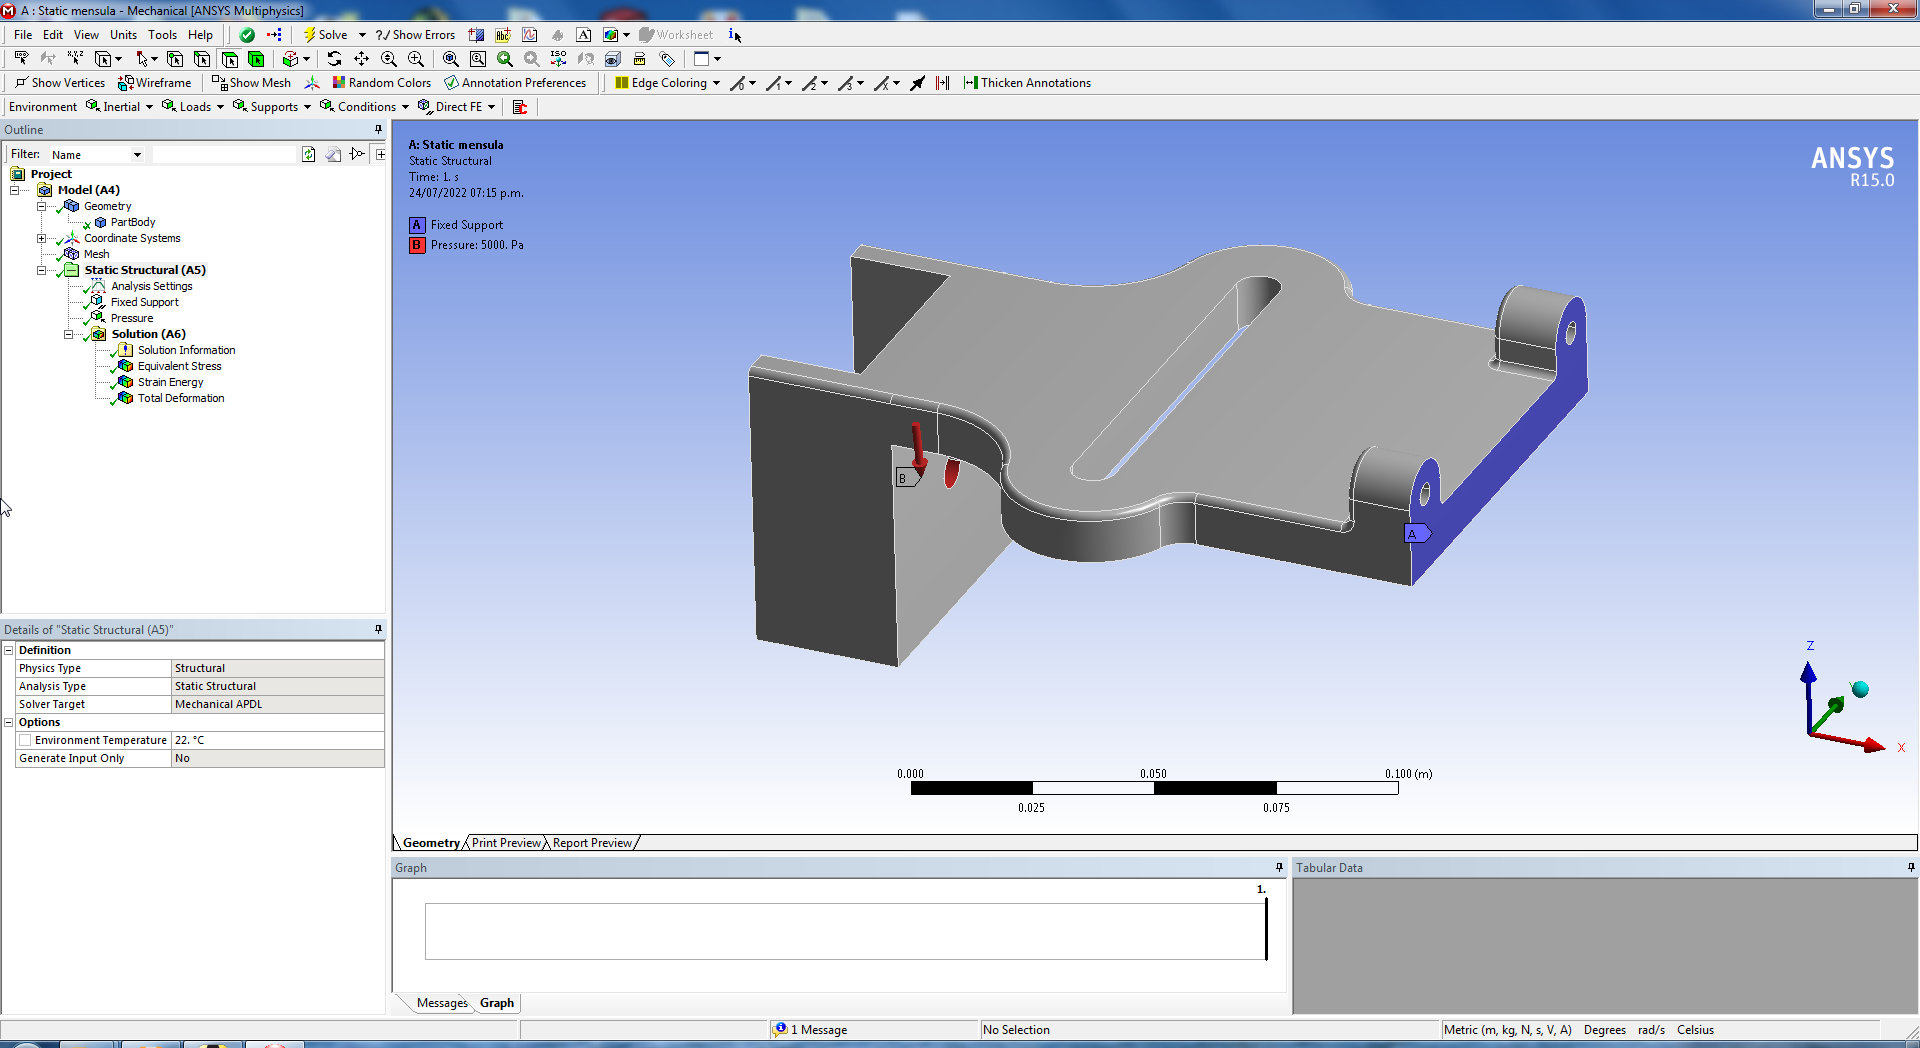Select the Pan view tool
1920x1048 pixels.
(361, 59)
